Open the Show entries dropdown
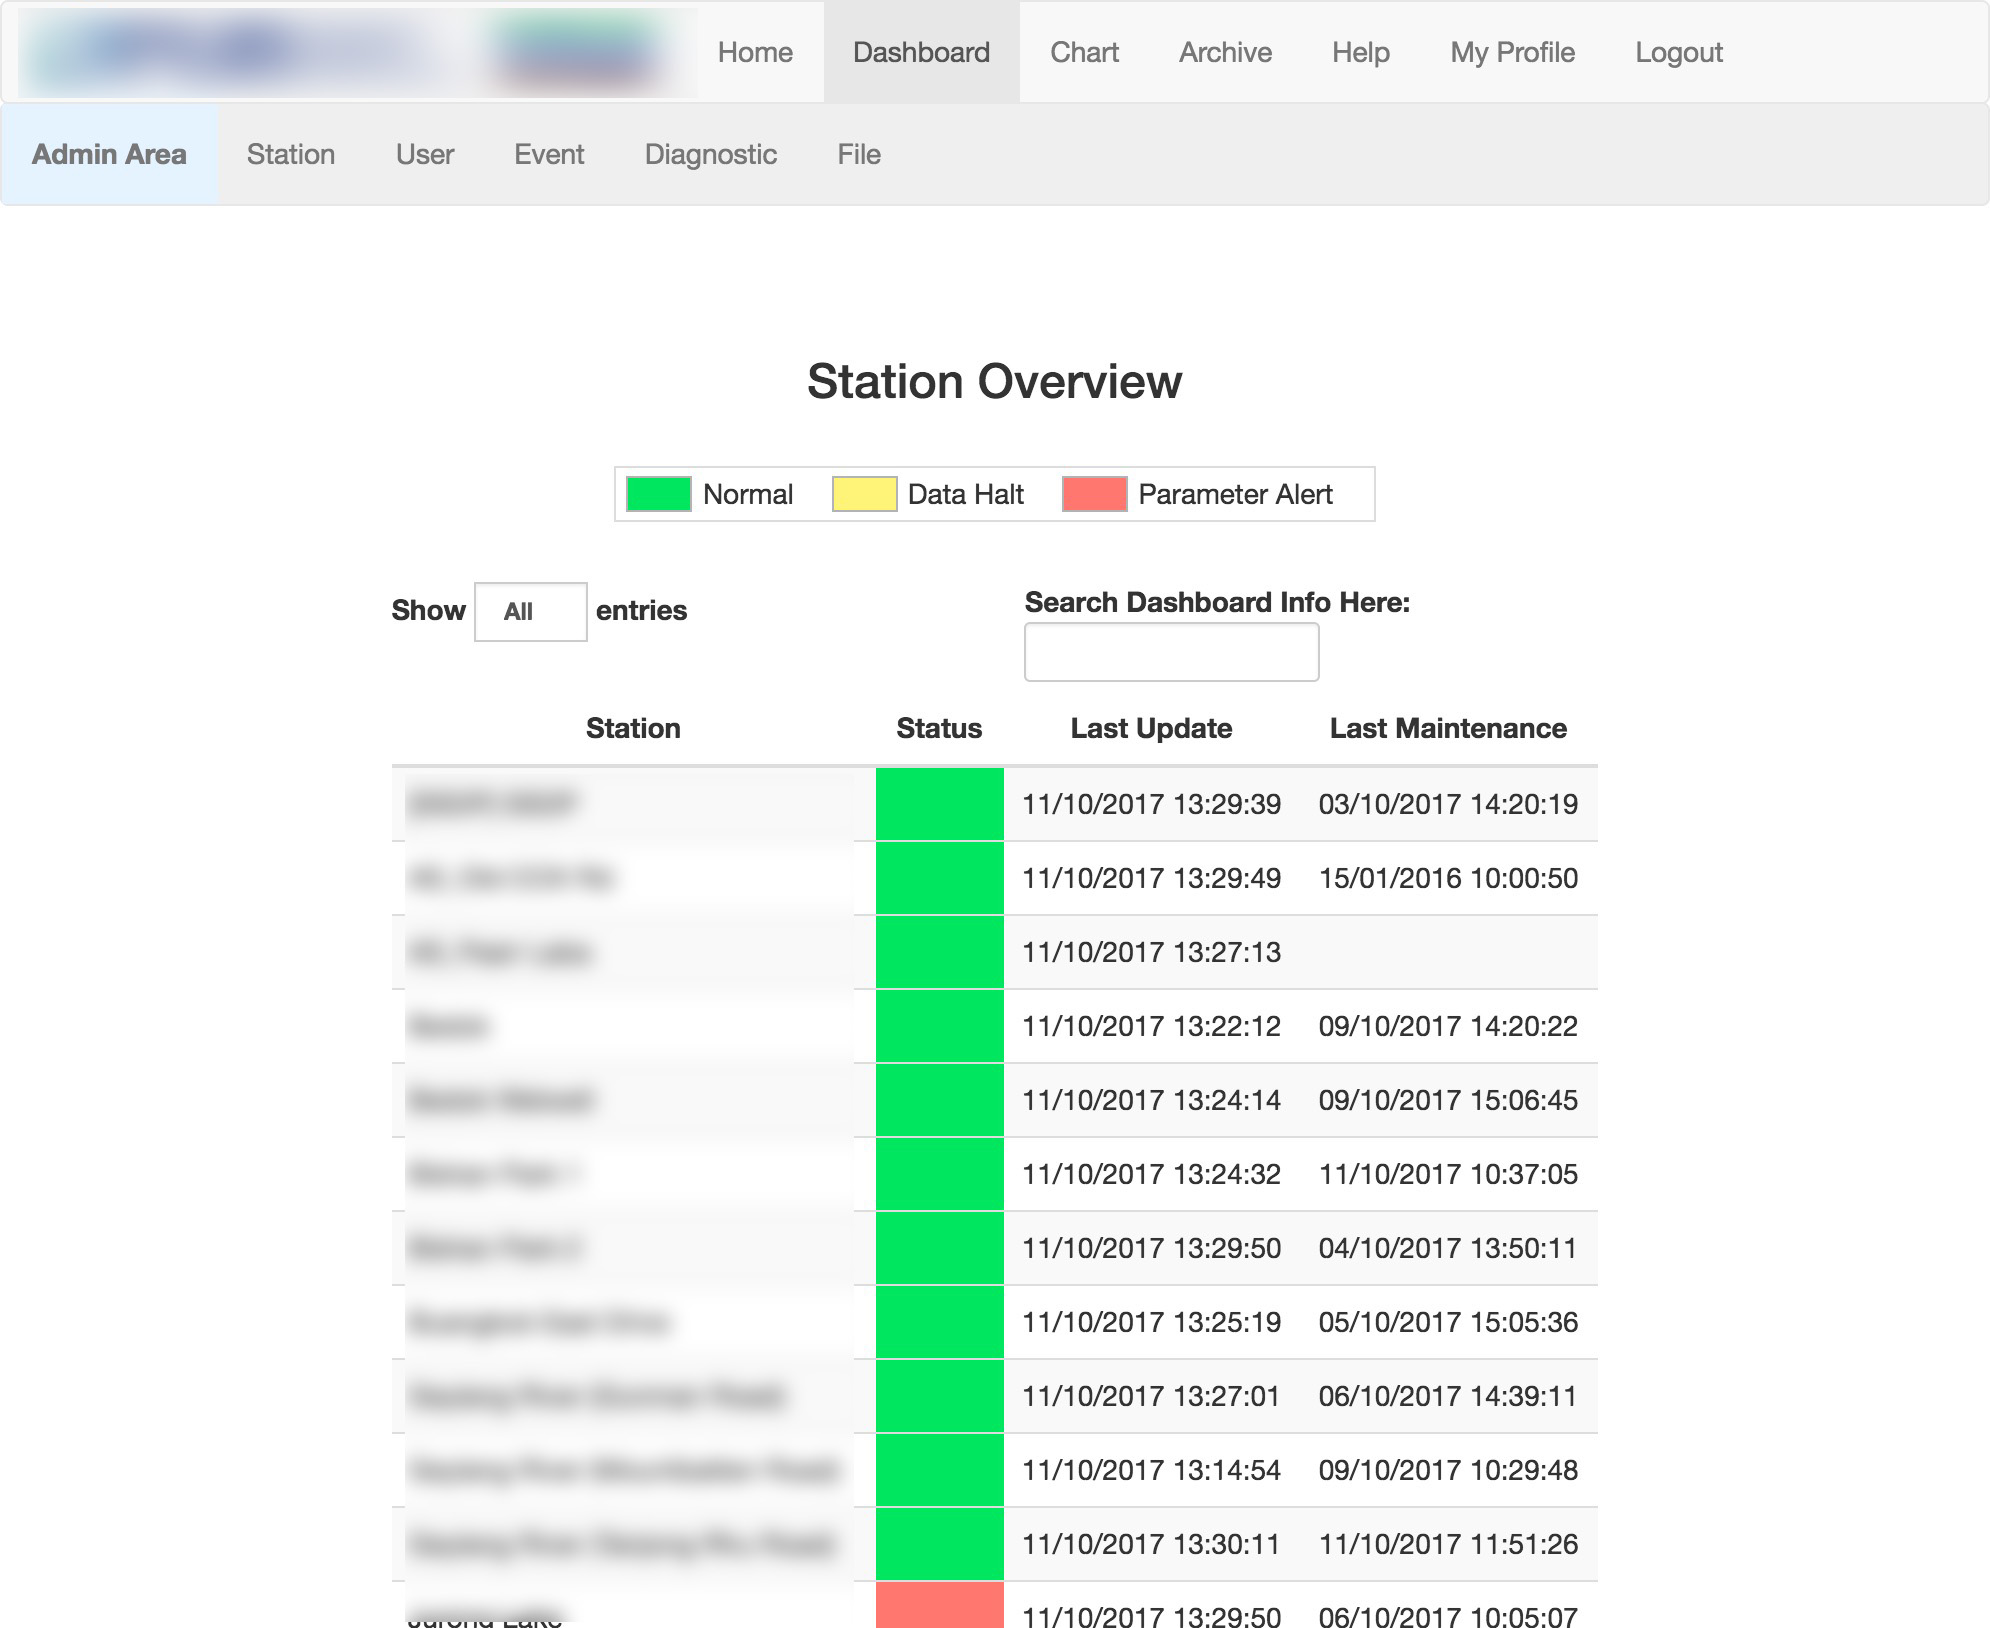 (530, 610)
